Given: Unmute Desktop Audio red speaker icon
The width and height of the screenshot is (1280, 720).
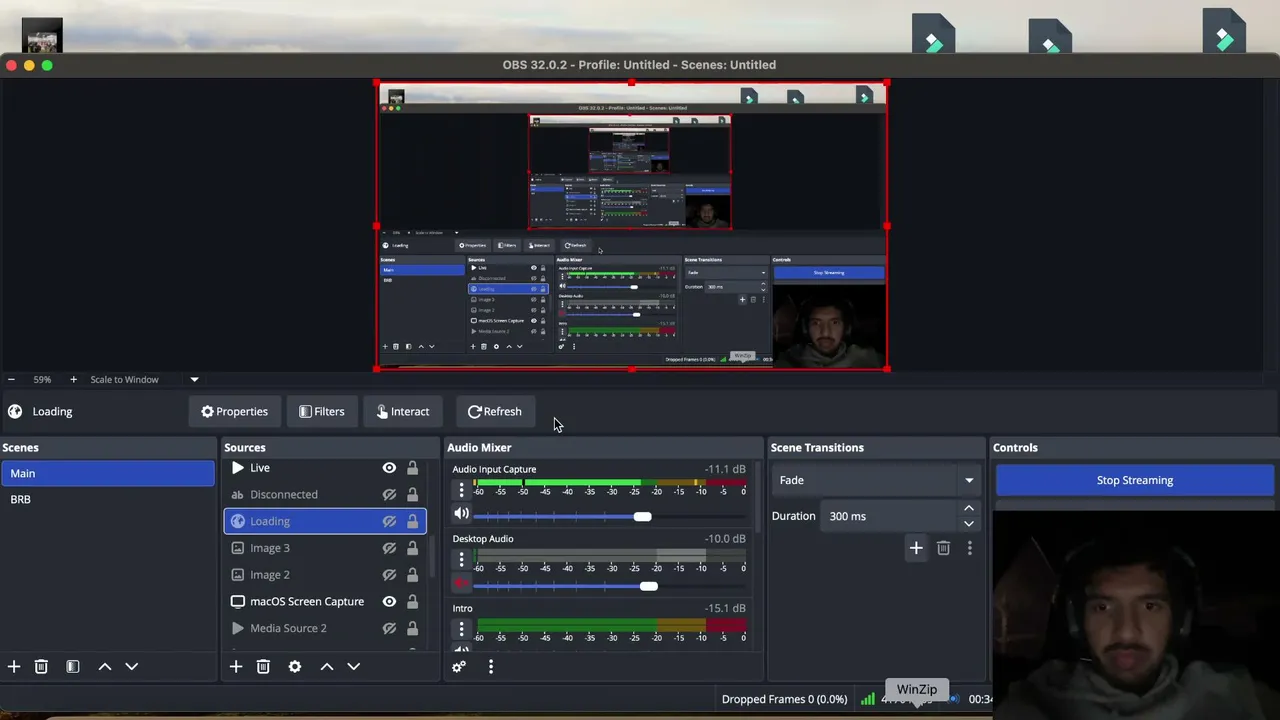Looking at the screenshot, I should [461, 584].
